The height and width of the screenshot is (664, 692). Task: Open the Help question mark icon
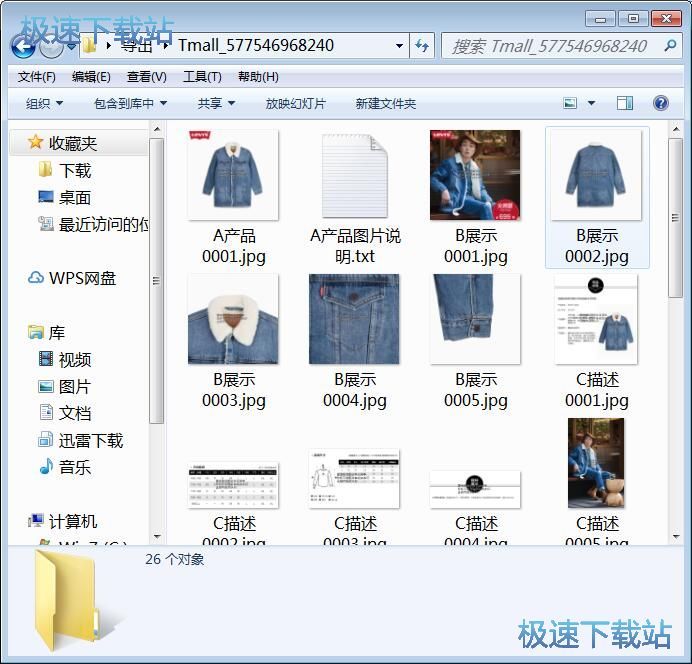point(660,103)
